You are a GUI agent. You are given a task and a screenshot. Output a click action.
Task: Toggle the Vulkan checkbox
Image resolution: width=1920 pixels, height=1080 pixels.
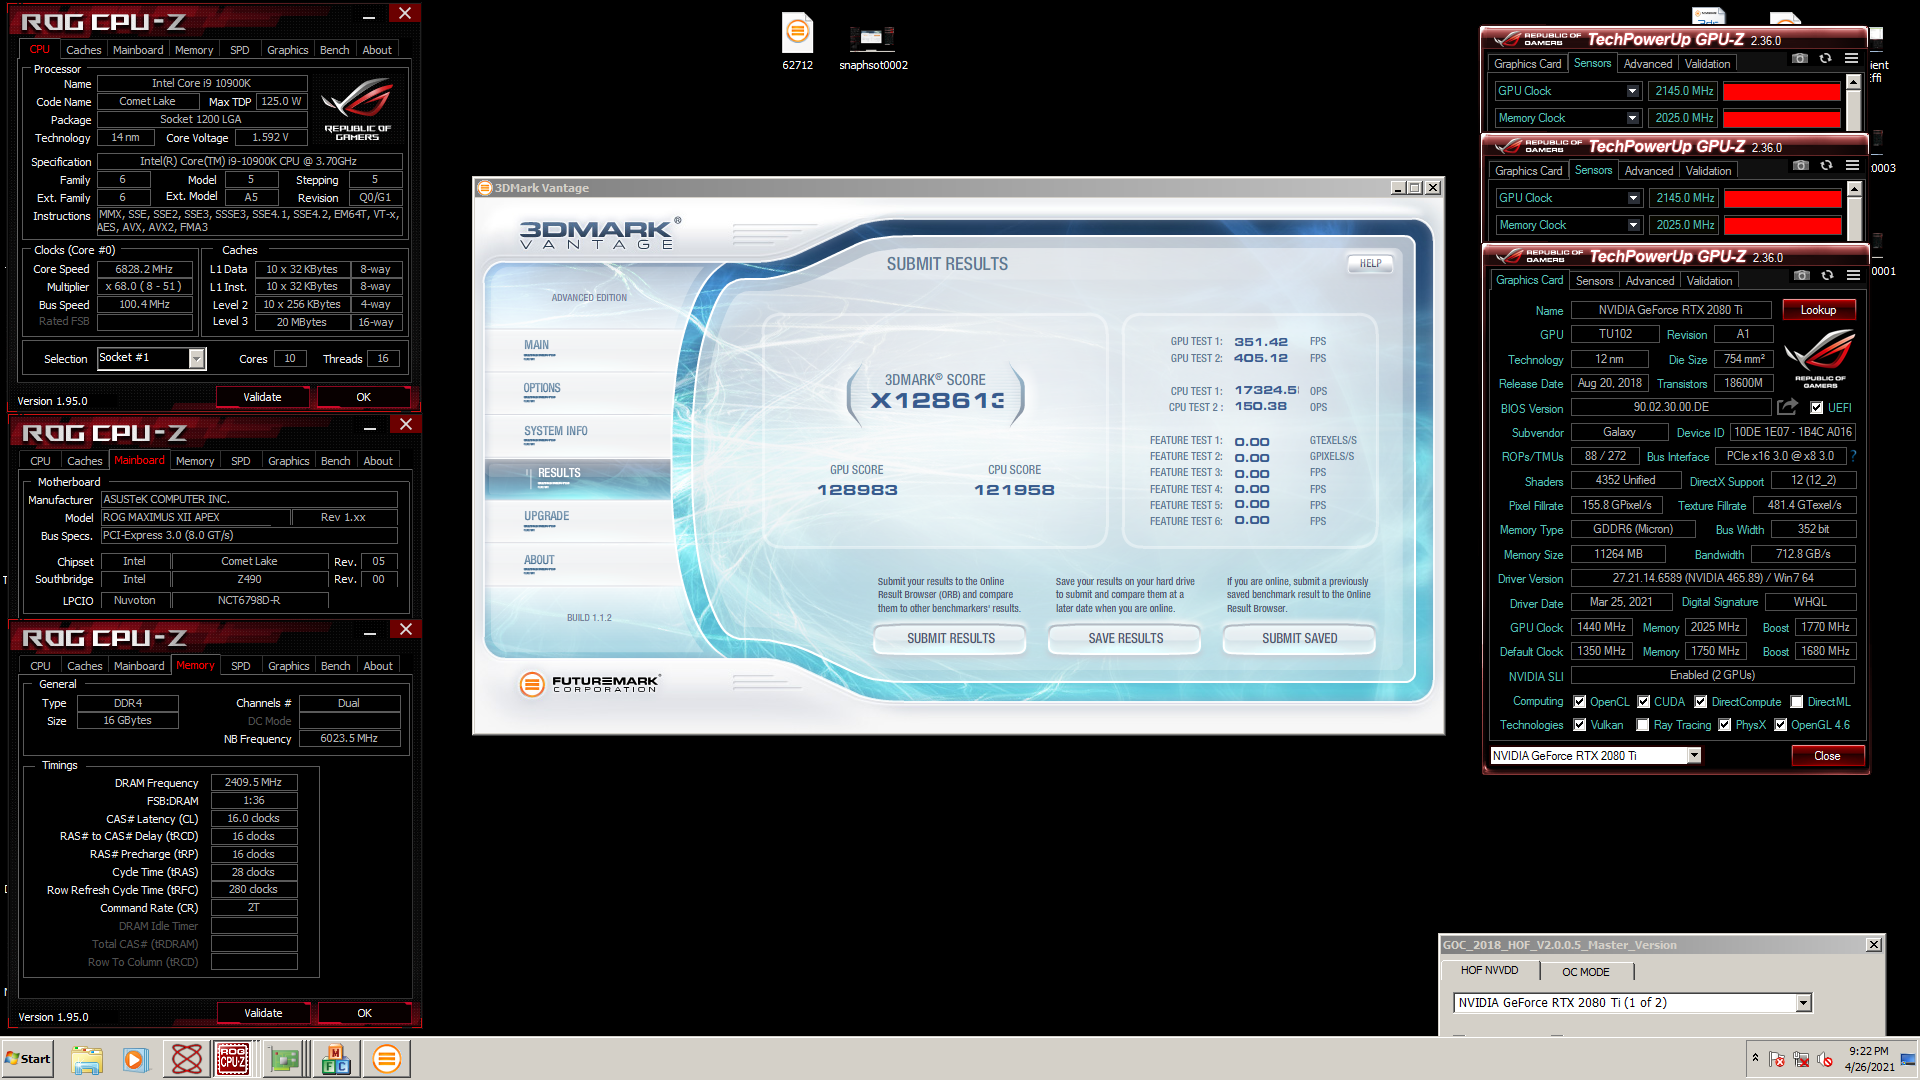[x=1580, y=725]
